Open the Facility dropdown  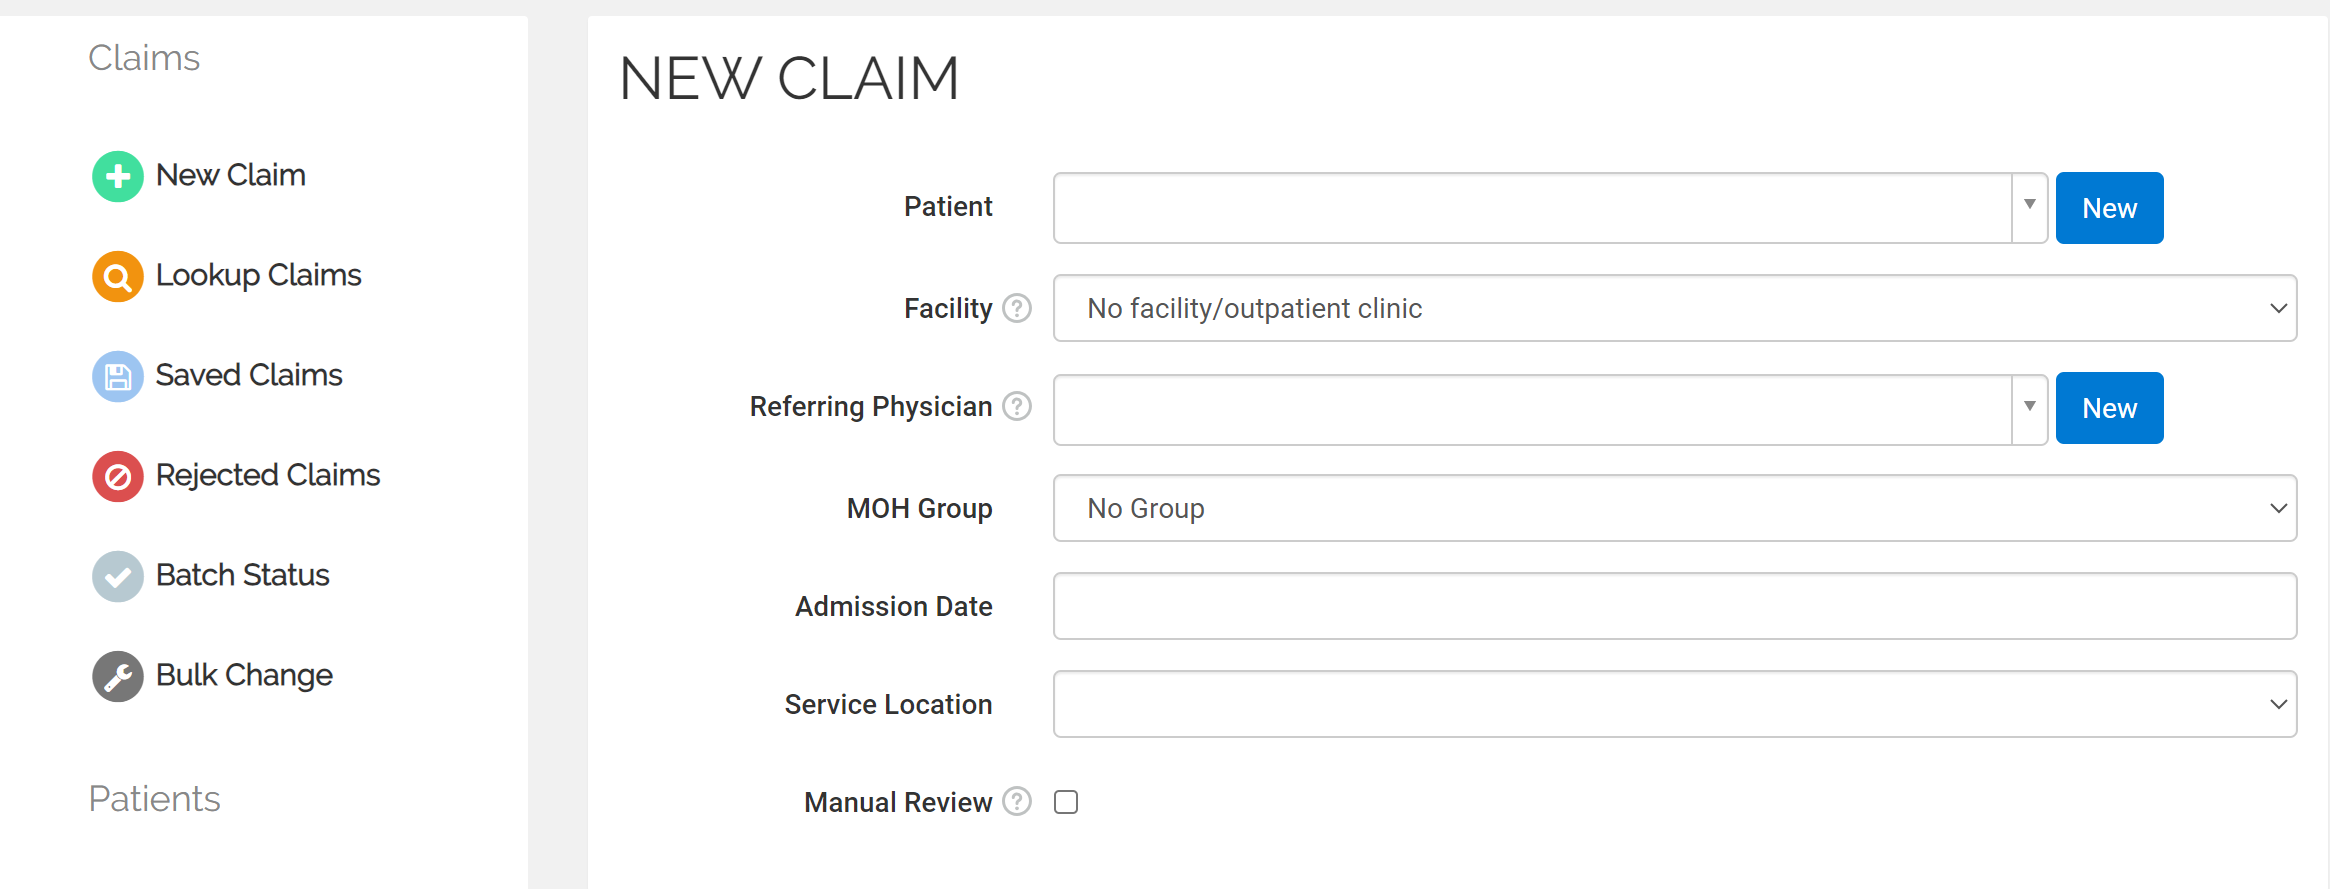coord(1674,308)
